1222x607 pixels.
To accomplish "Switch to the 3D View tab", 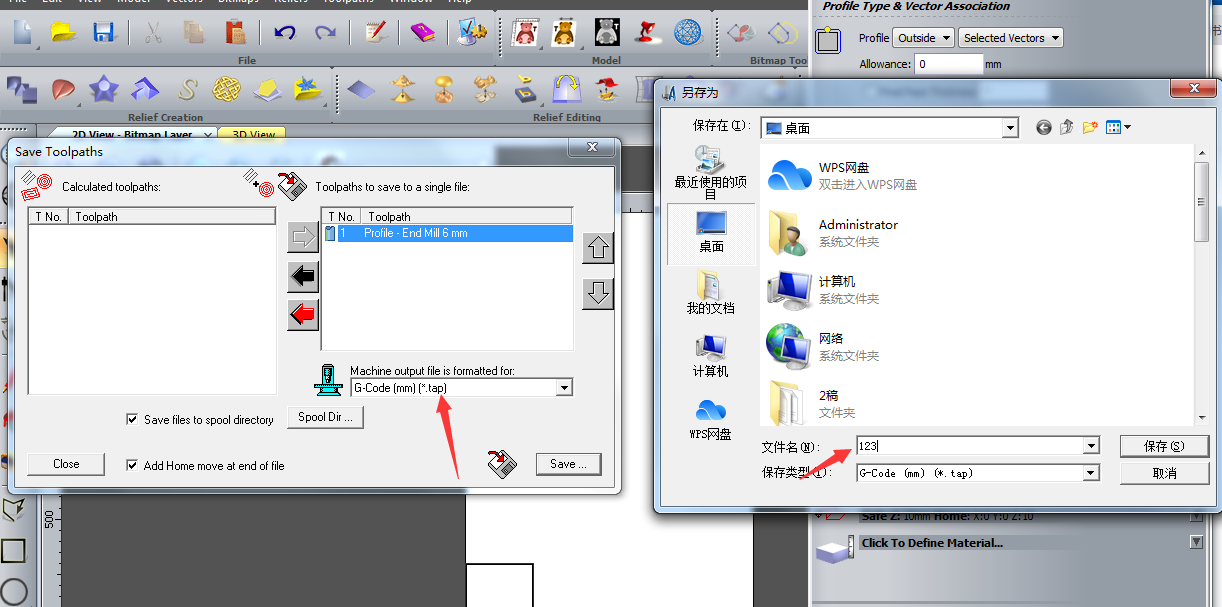I will 253,134.
